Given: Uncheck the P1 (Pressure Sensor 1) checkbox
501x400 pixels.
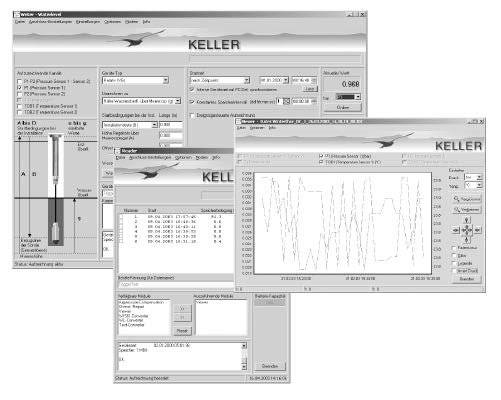Looking at the screenshot, I should tap(19, 88).
